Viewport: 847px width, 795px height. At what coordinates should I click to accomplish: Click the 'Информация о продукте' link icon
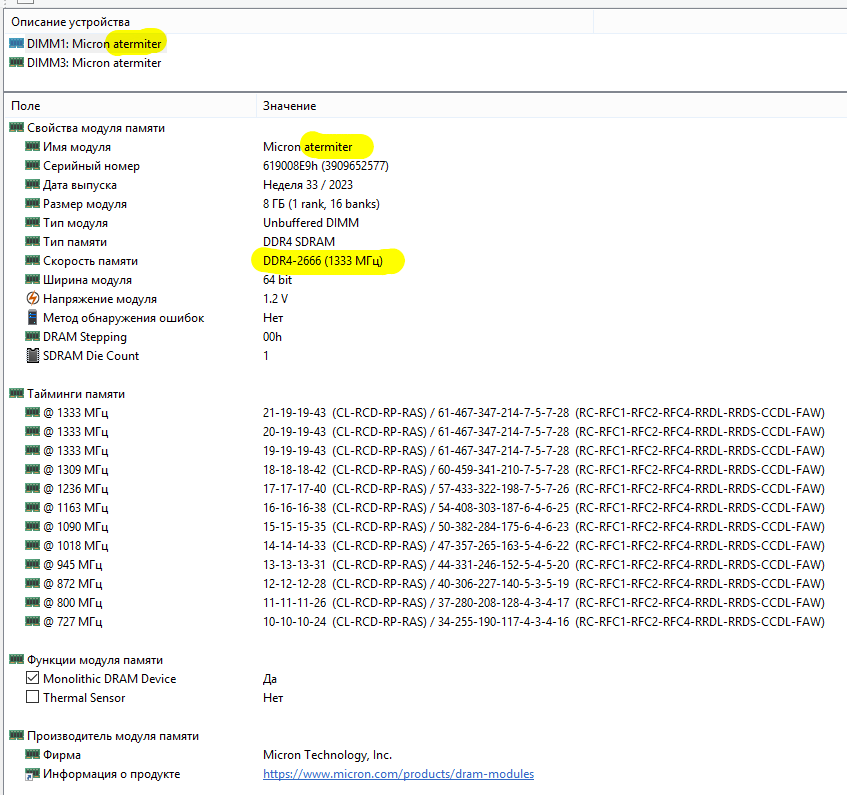(x=32, y=774)
